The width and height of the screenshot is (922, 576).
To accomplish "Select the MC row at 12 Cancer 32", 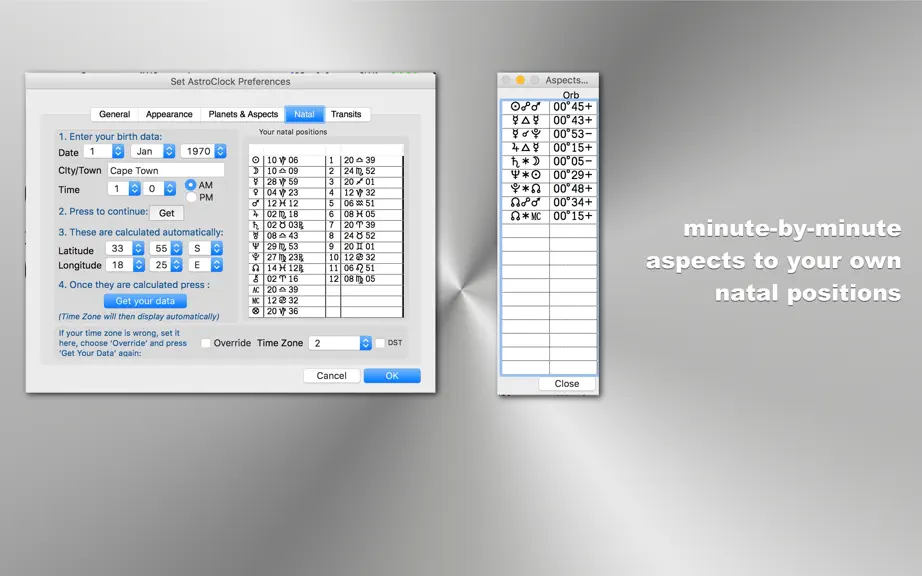I will coord(287,300).
